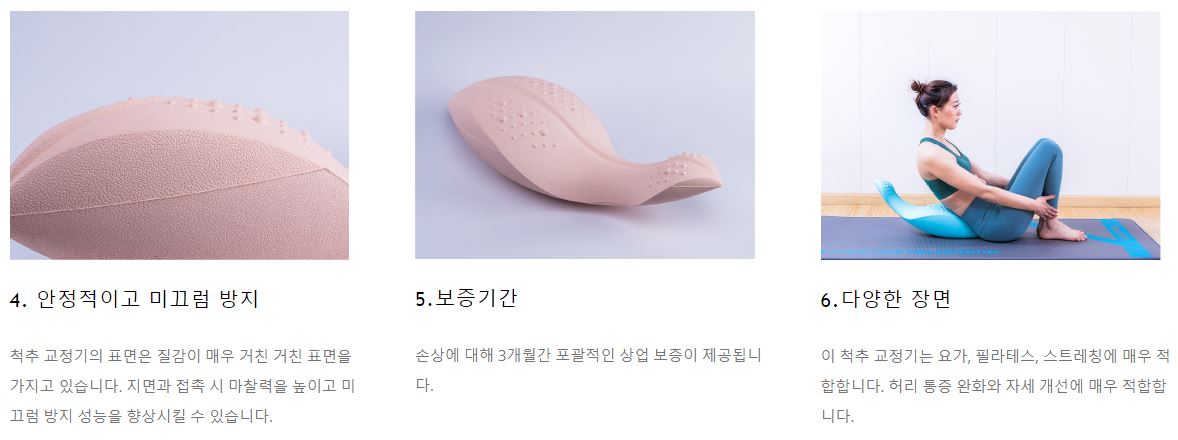Image resolution: width=1178 pixels, height=440 pixels.
Task: Click the 3개월간 warranty description text
Action: 588,370
